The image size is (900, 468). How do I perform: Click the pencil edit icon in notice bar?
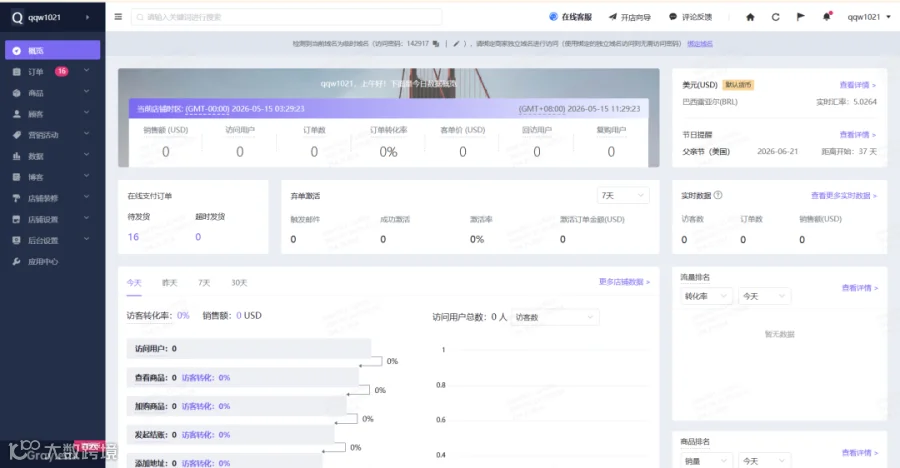click(x=456, y=44)
